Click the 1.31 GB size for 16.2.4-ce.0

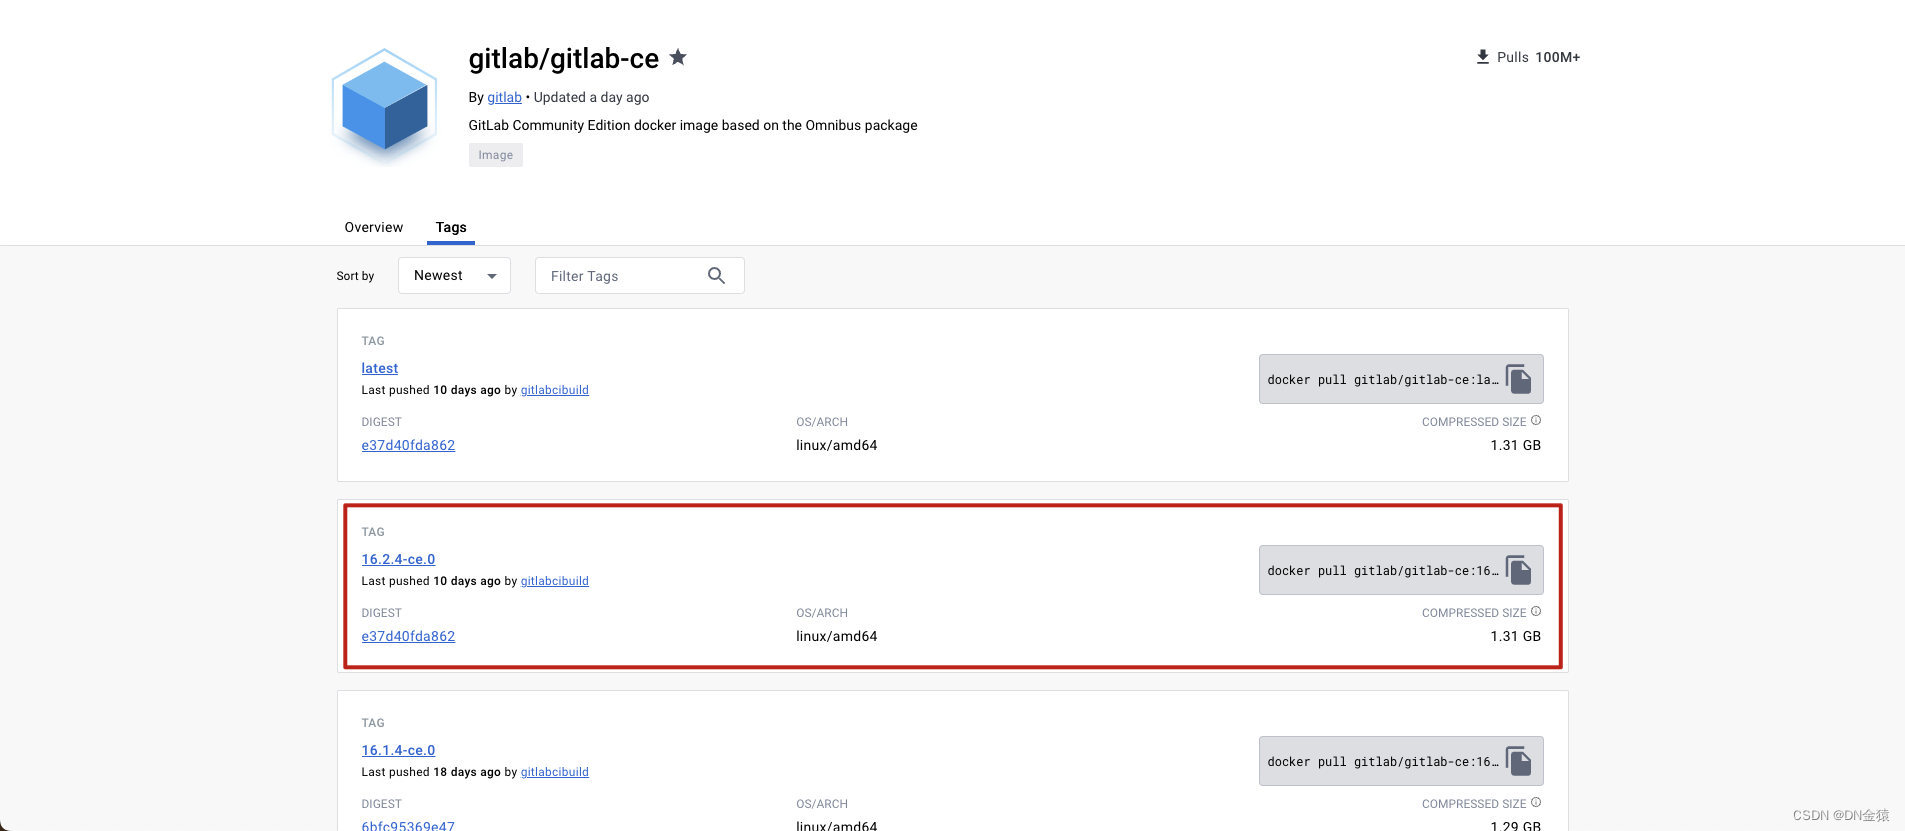point(1515,636)
